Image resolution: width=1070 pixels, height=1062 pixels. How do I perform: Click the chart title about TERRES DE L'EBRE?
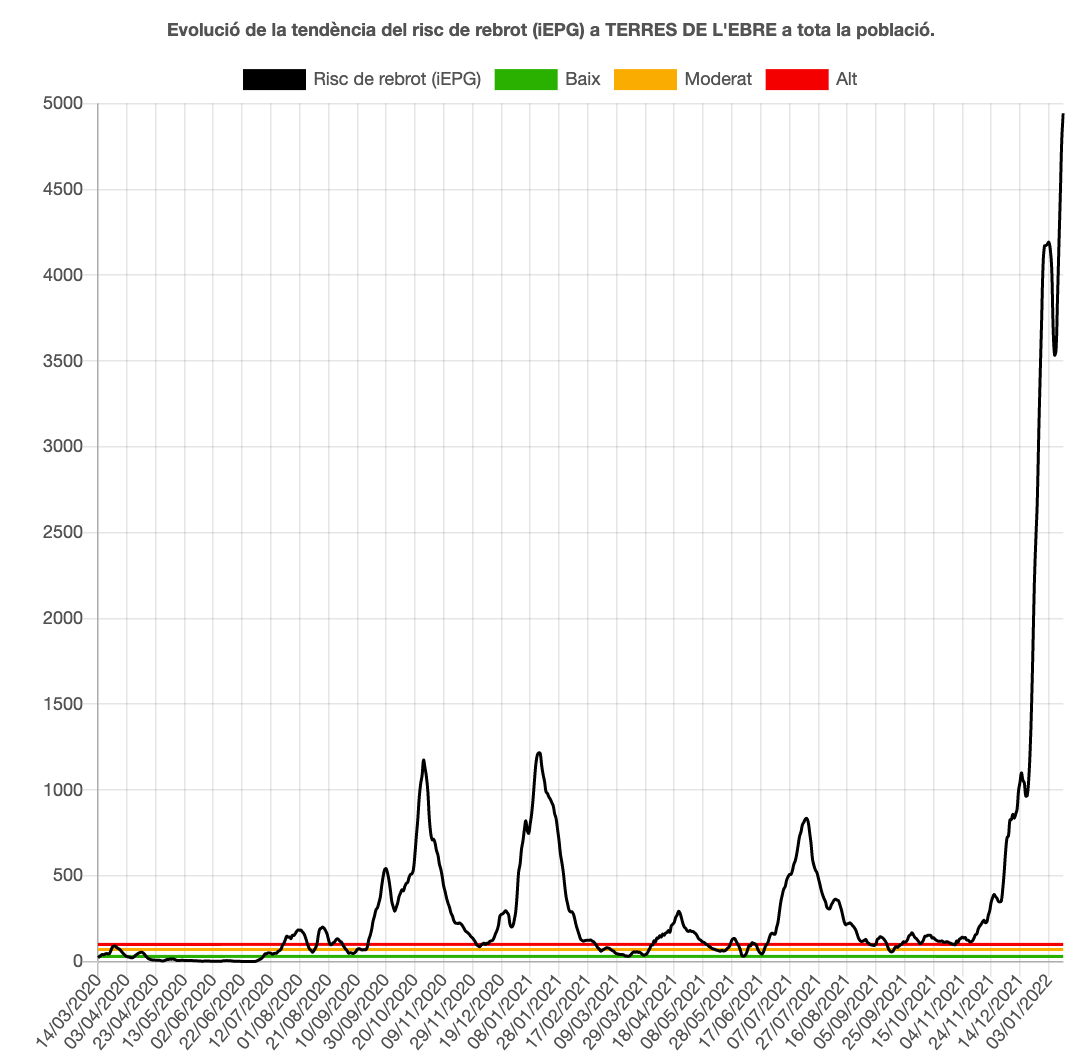550,30
